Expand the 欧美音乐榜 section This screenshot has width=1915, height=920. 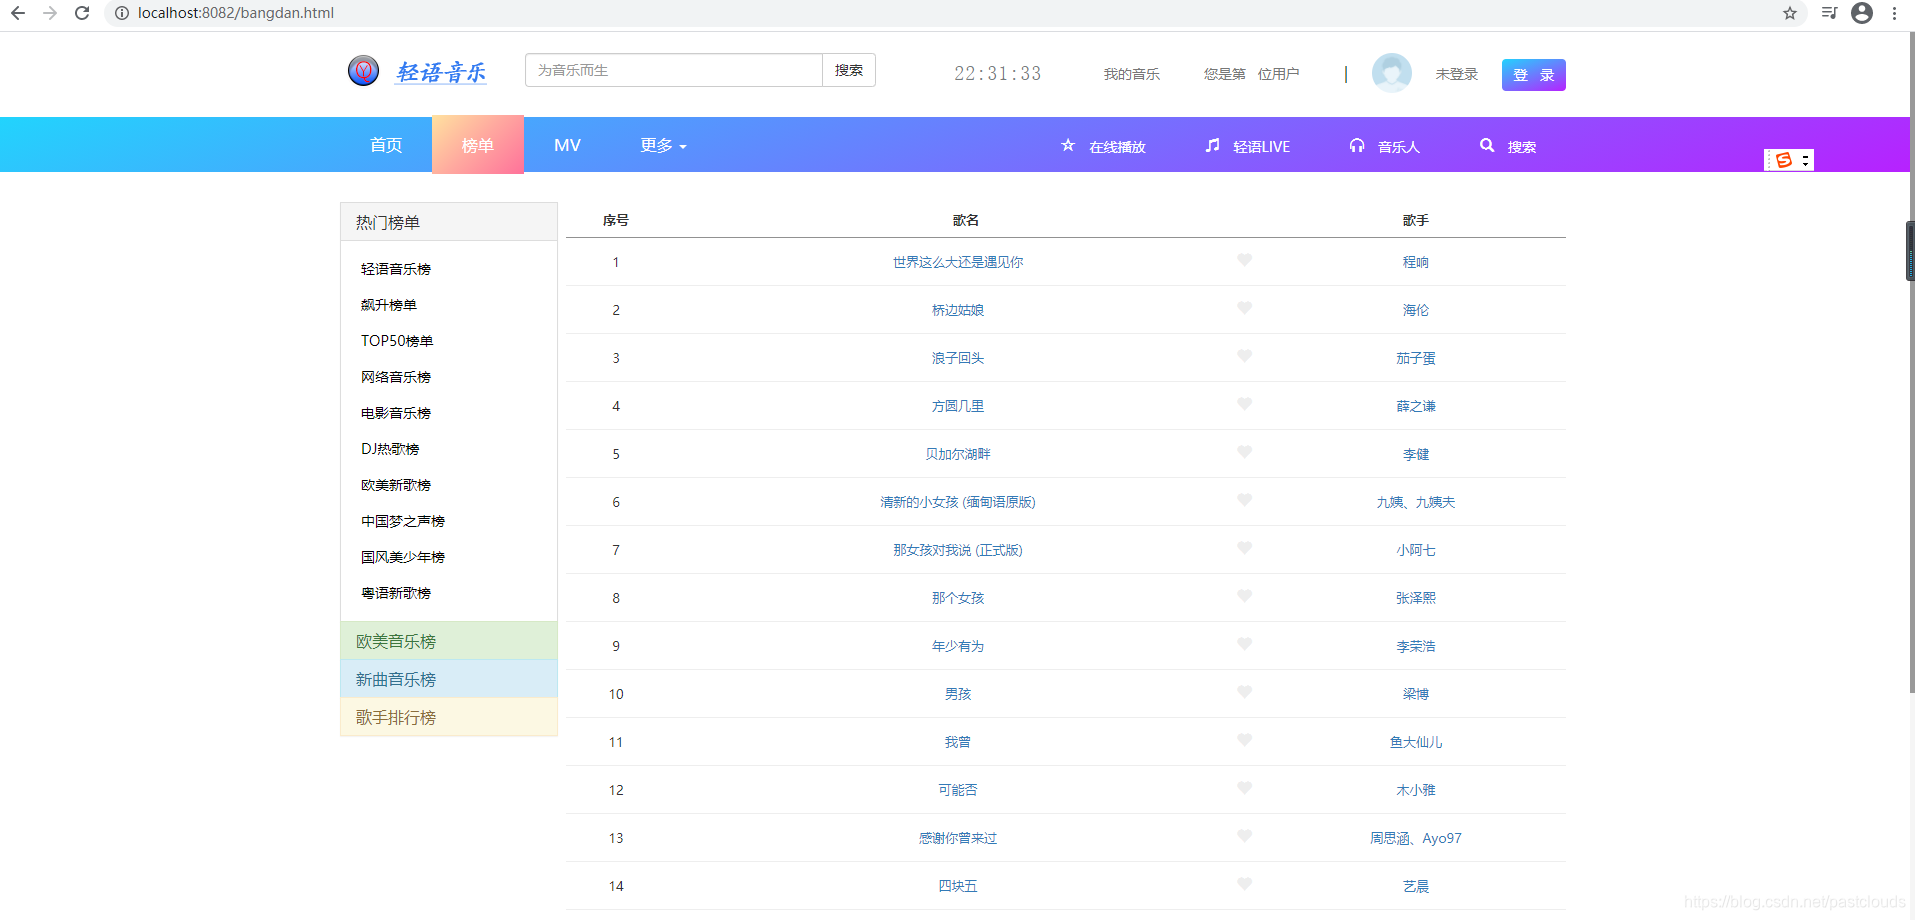[449, 641]
